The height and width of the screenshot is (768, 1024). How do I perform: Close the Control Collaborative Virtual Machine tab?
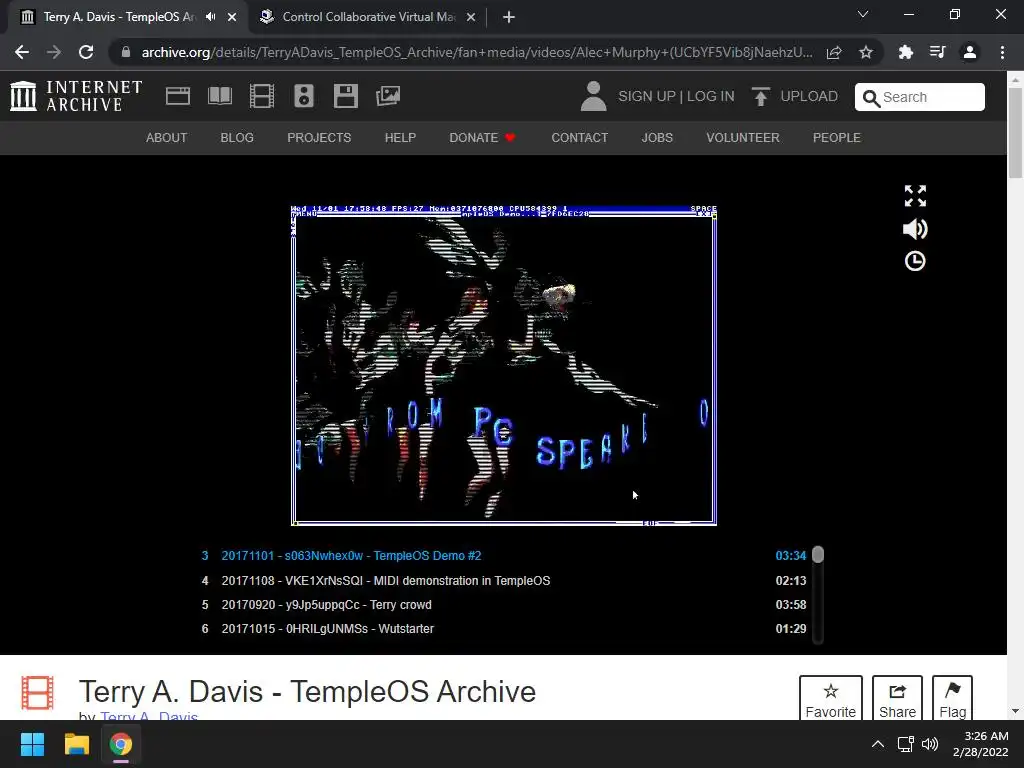(471, 18)
